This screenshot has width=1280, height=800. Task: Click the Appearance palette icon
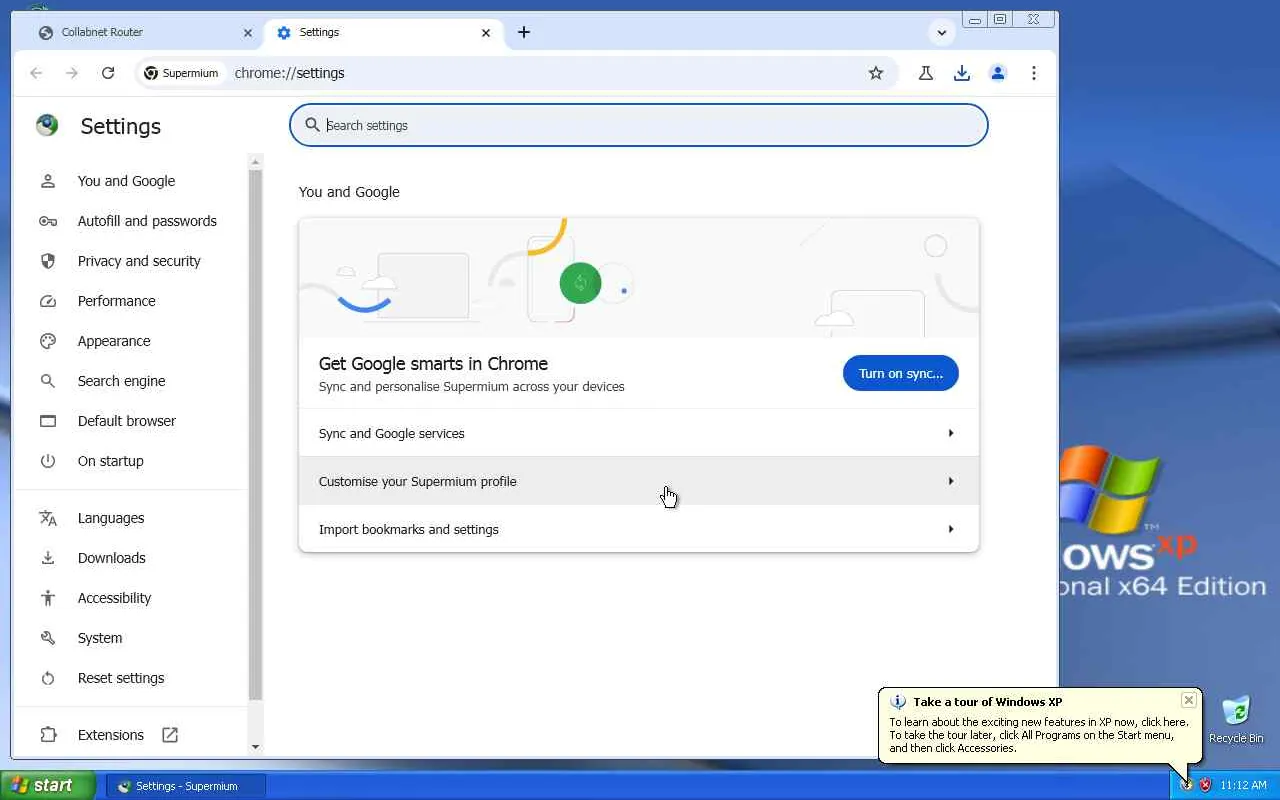pos(48,341)
